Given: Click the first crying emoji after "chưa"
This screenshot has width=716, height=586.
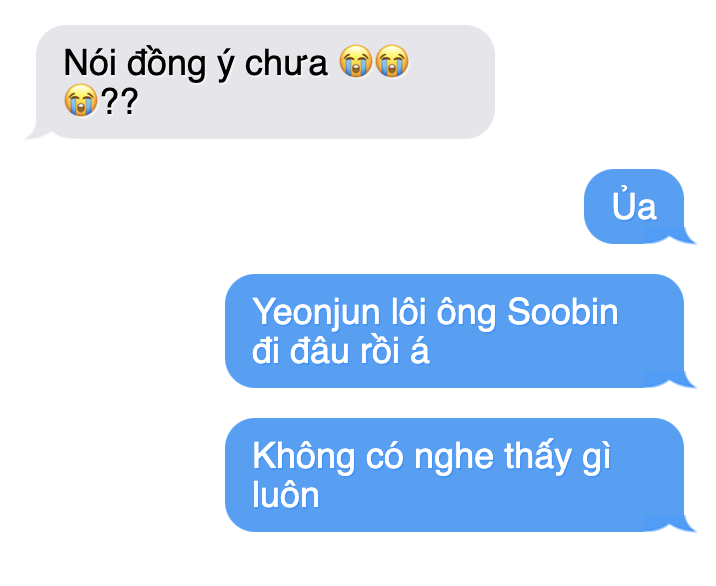Looking at the screenshot, I should [356, 61].
